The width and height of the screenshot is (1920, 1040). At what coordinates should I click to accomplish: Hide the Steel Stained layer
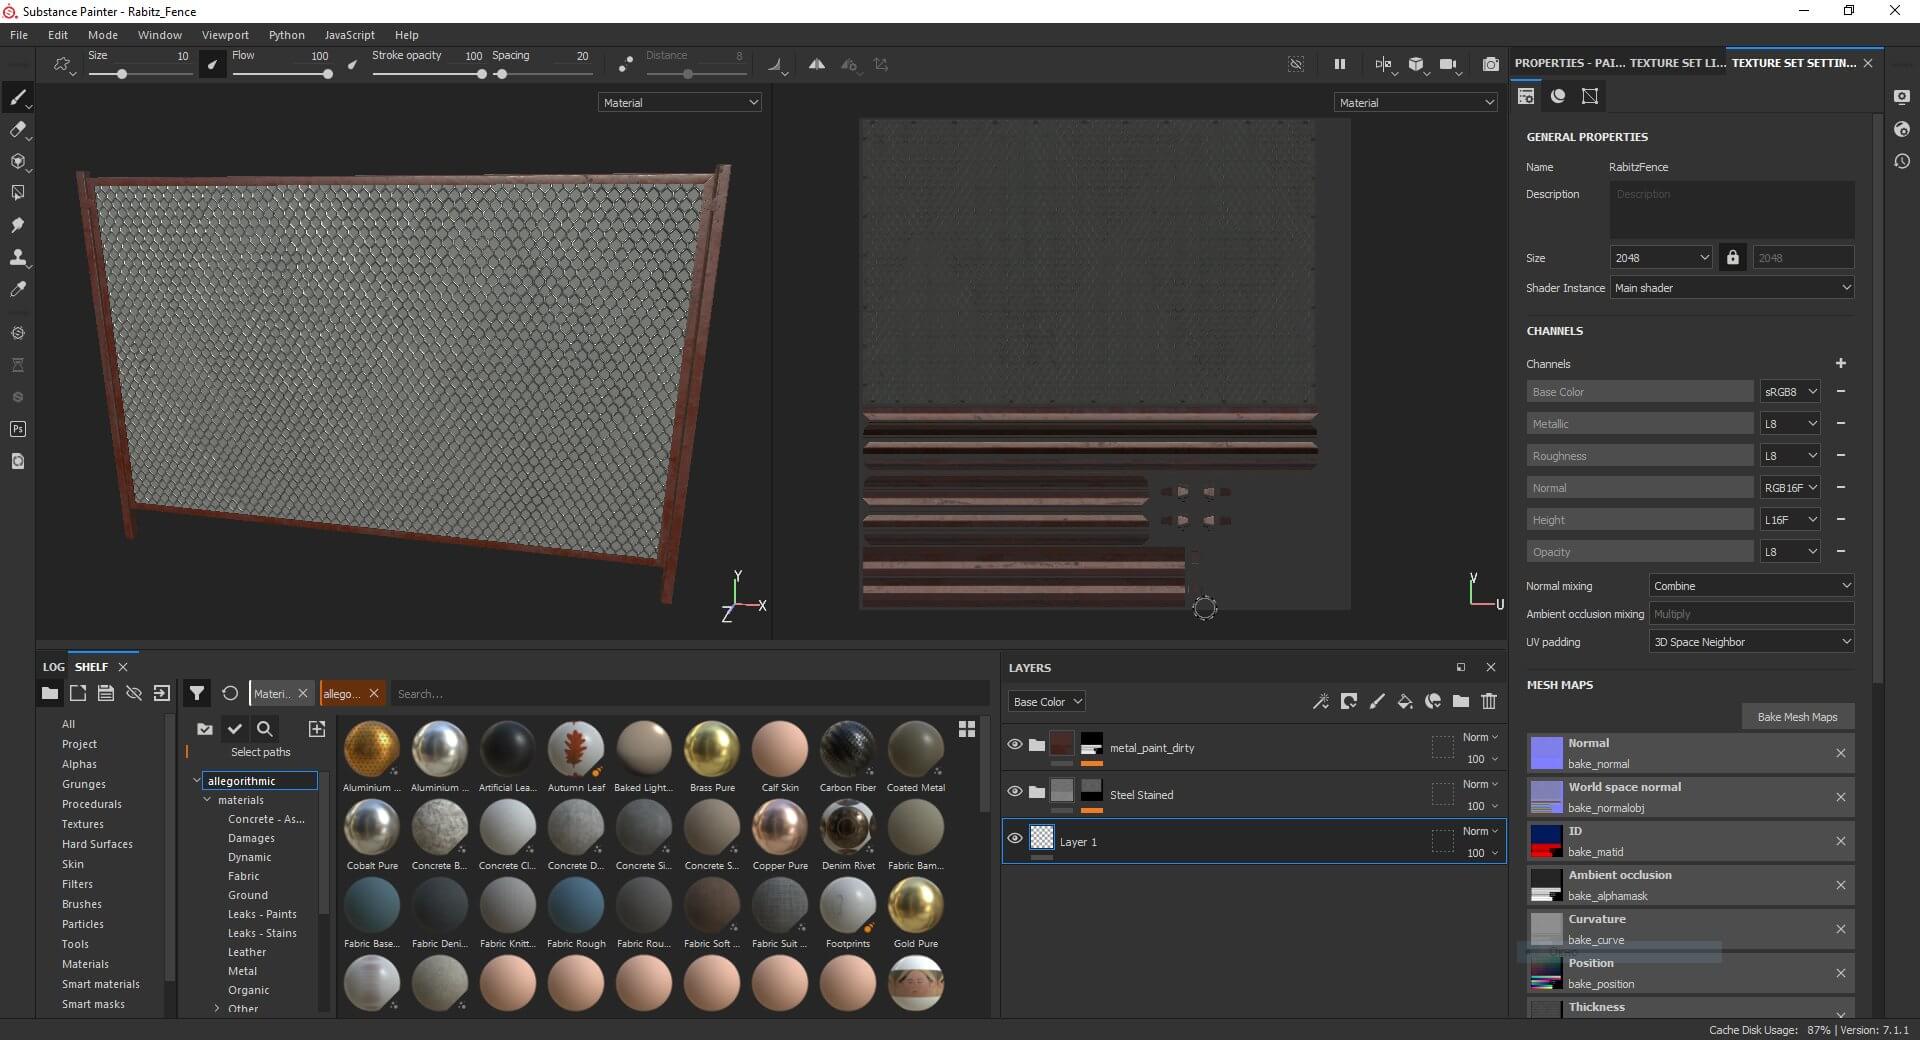1015,791
